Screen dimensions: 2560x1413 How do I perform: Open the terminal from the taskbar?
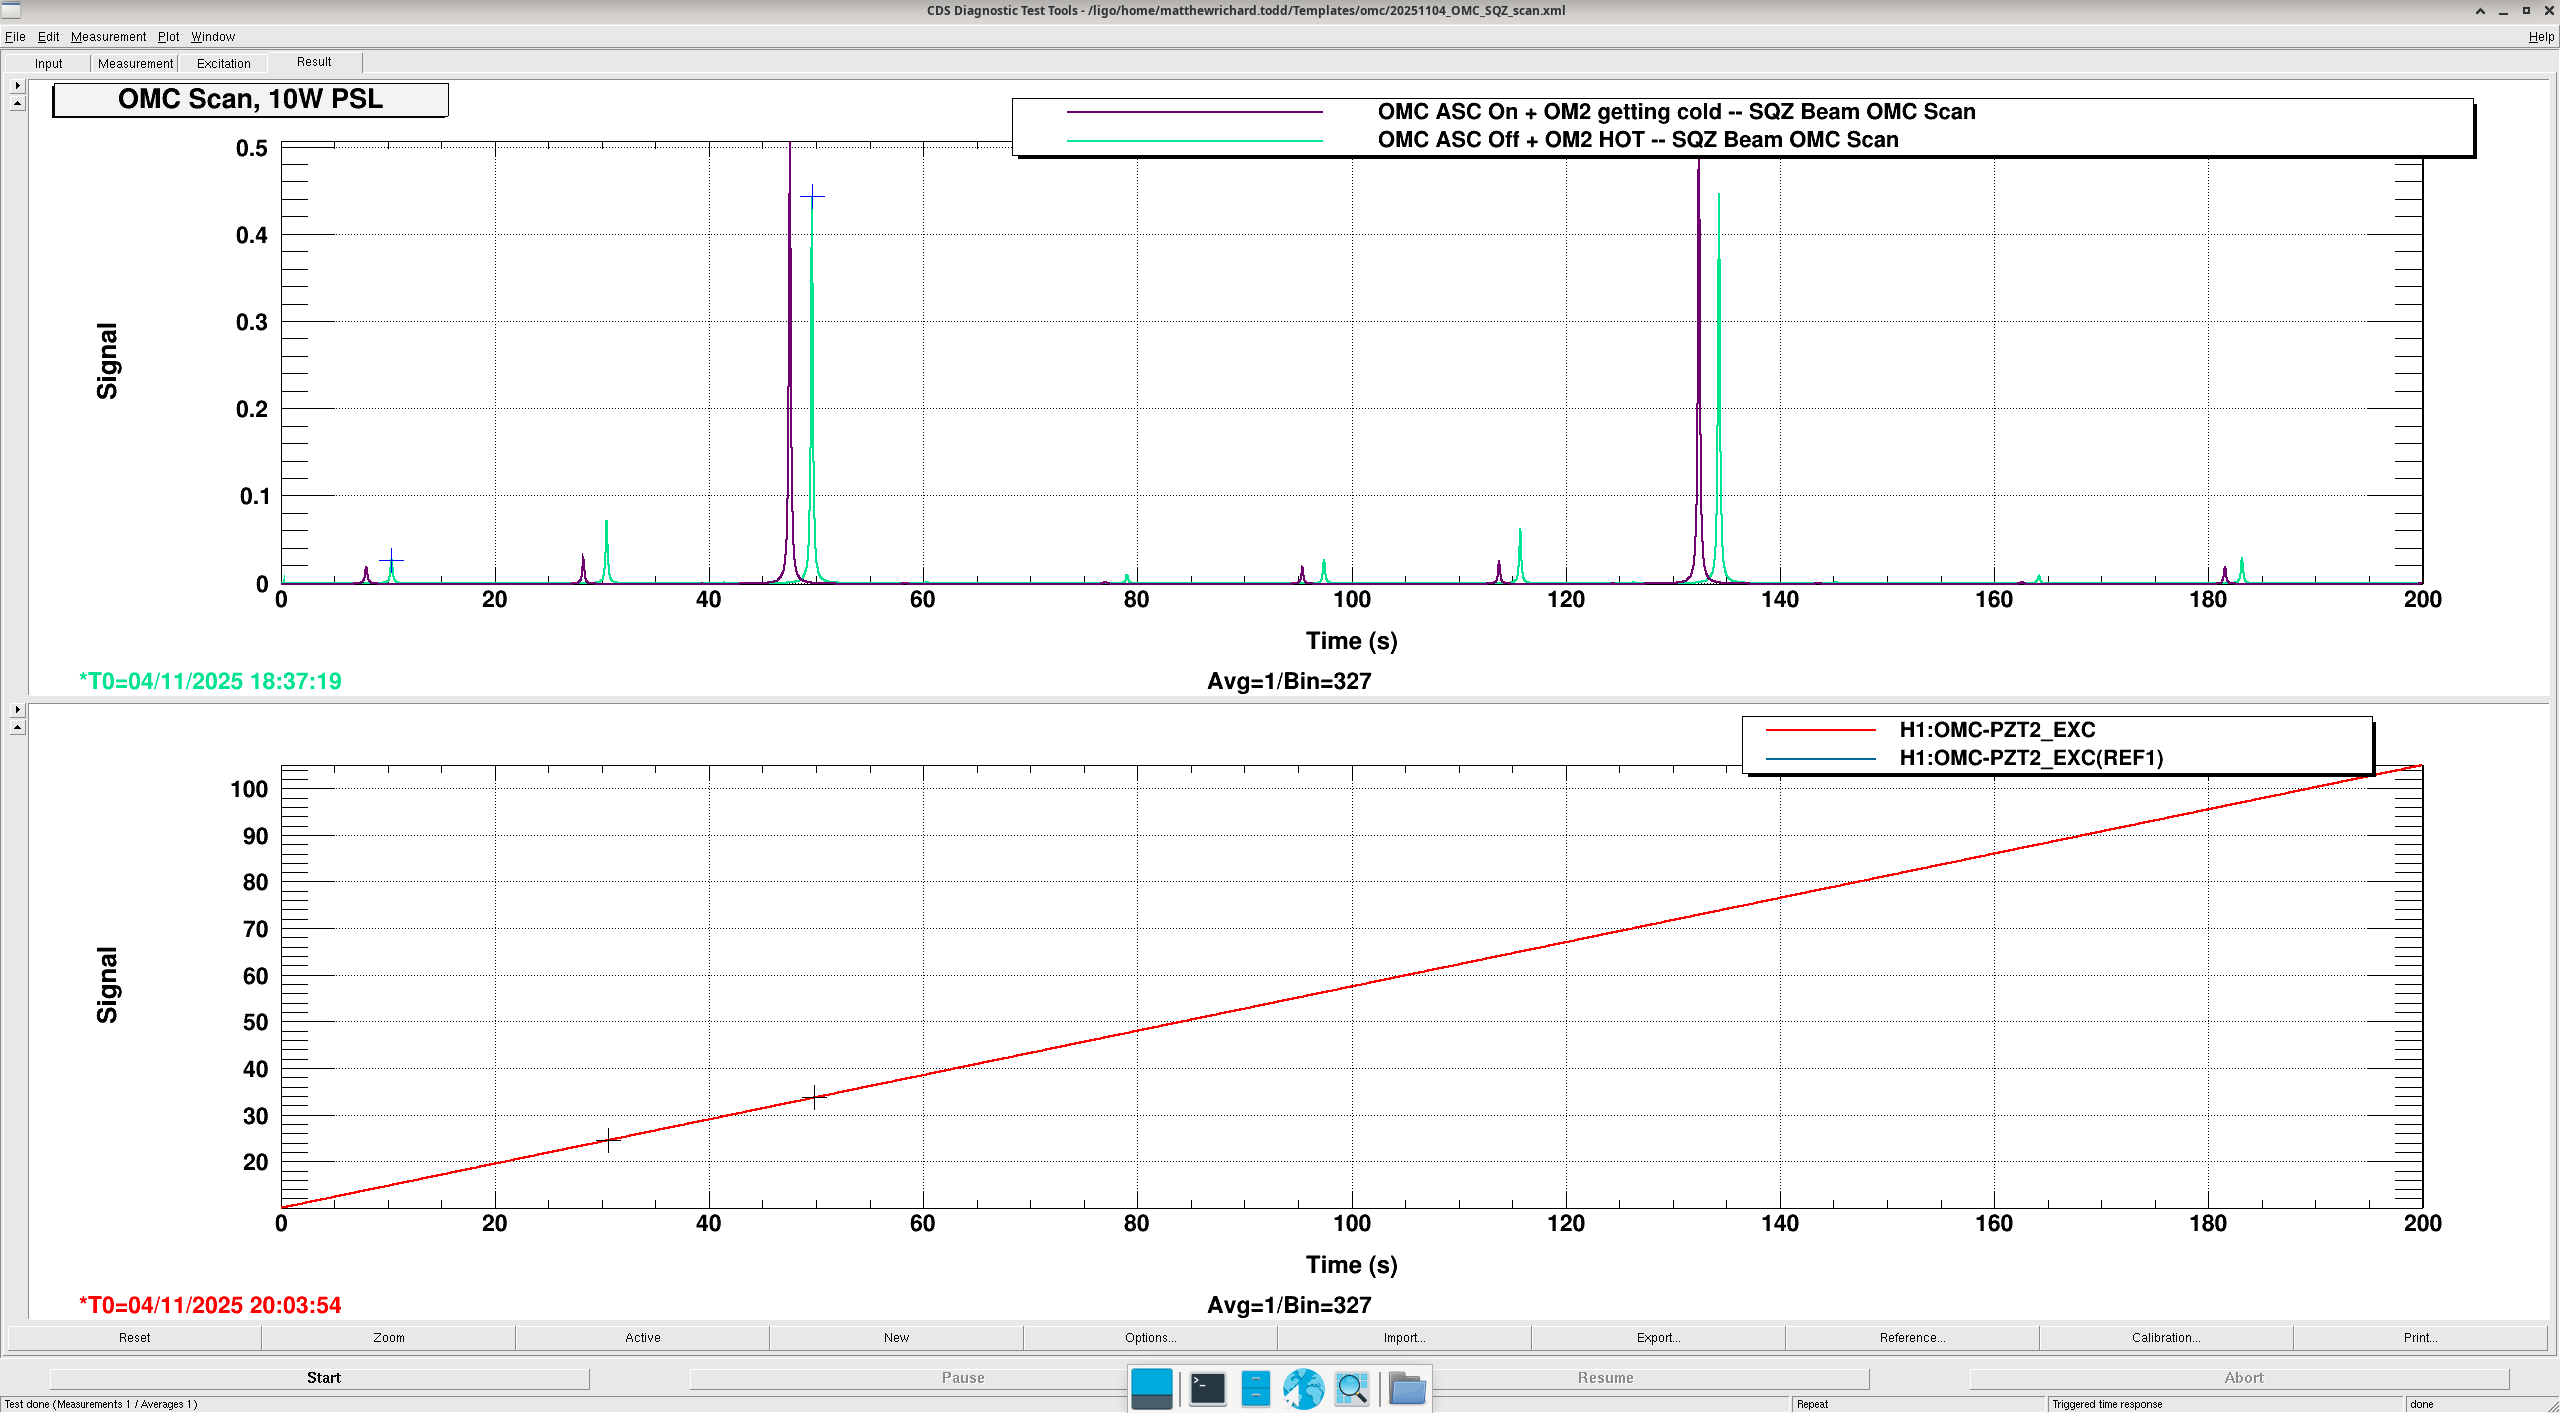(1207, 1388)
